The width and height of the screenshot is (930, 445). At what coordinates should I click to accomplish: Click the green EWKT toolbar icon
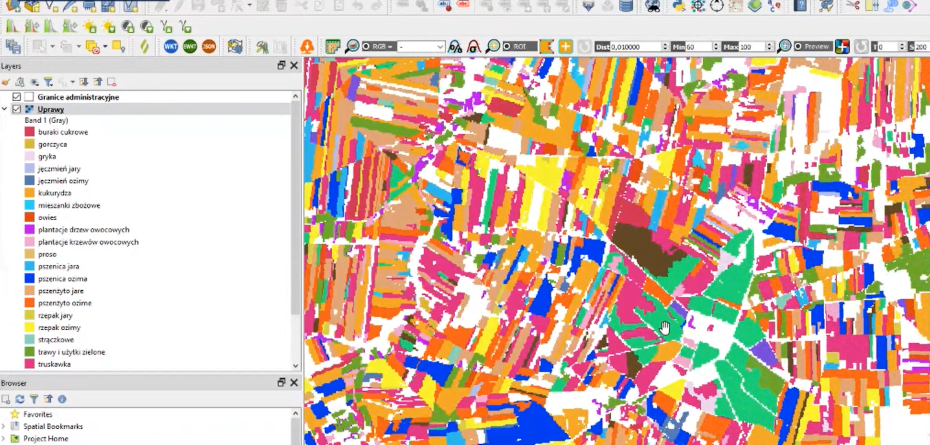point(190,47)
